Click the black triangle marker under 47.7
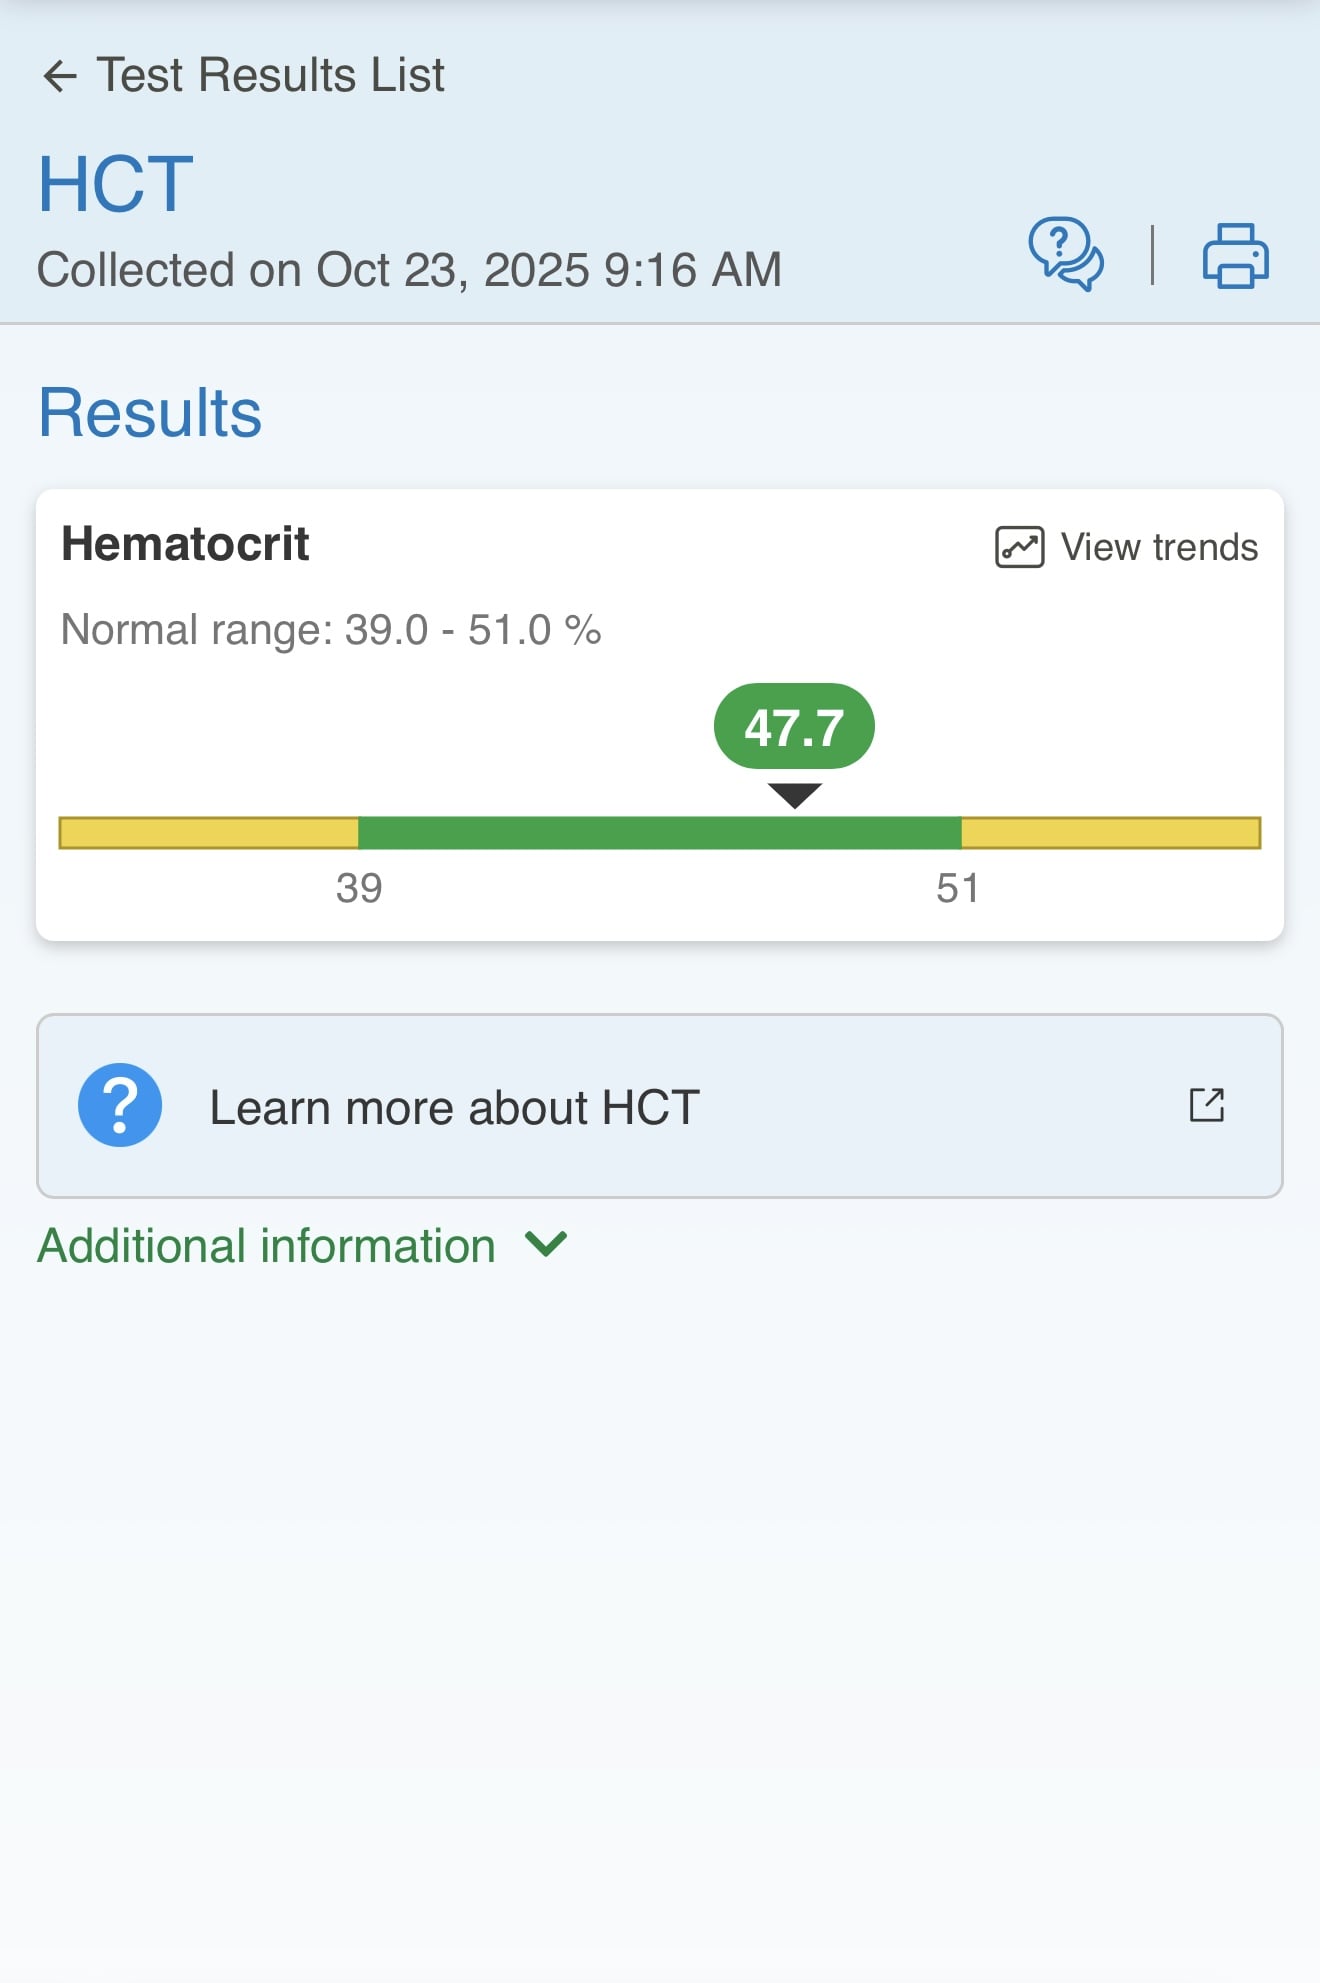The image size is (1320, 1983). 795,795
